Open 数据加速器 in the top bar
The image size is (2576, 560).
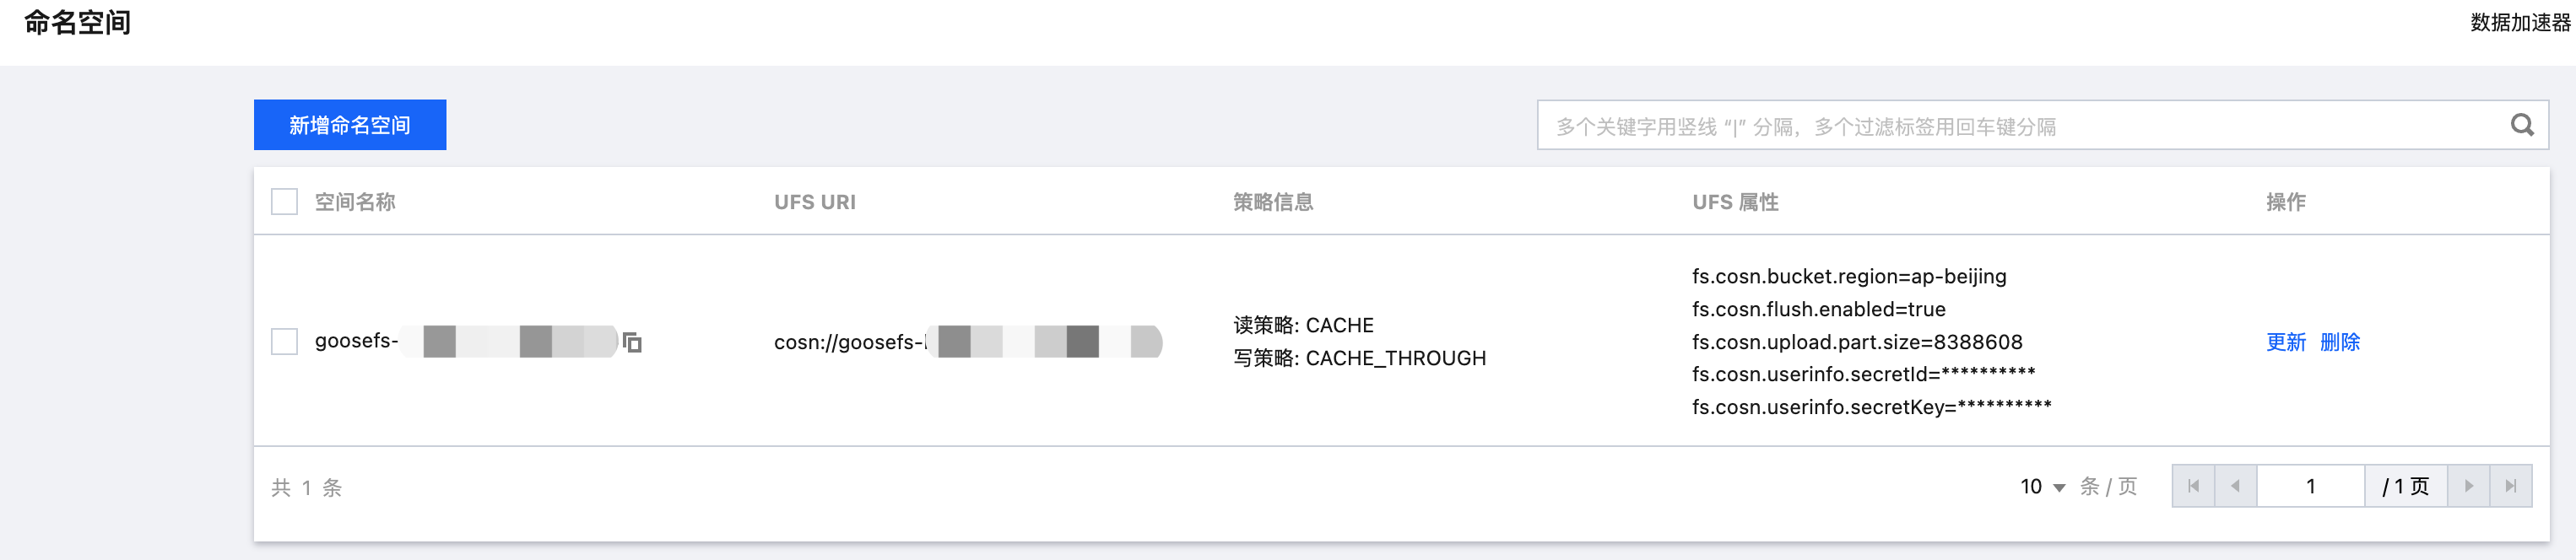2519,22
